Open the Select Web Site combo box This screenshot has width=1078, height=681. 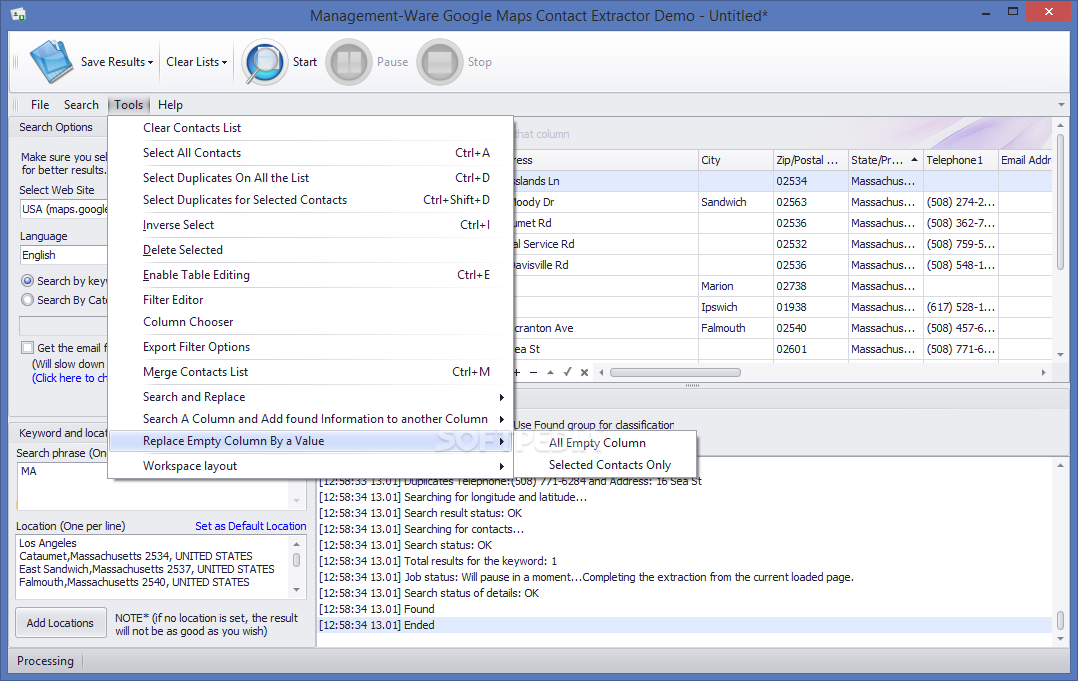(x=63, y=209)
